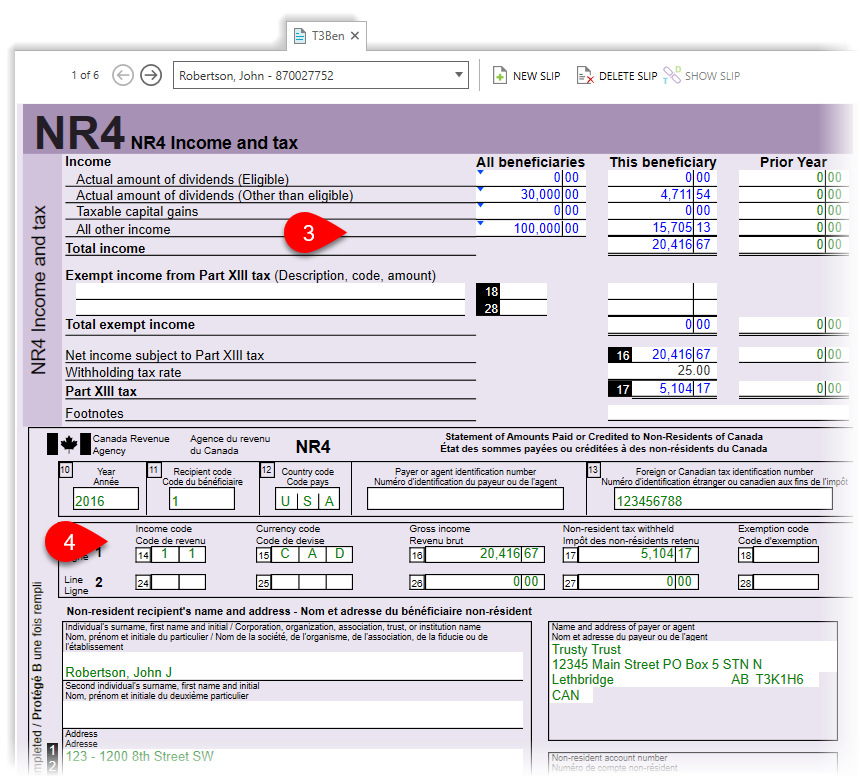
Task: Click the DELETE SLIP button label
Action: (x=628, y=76)
